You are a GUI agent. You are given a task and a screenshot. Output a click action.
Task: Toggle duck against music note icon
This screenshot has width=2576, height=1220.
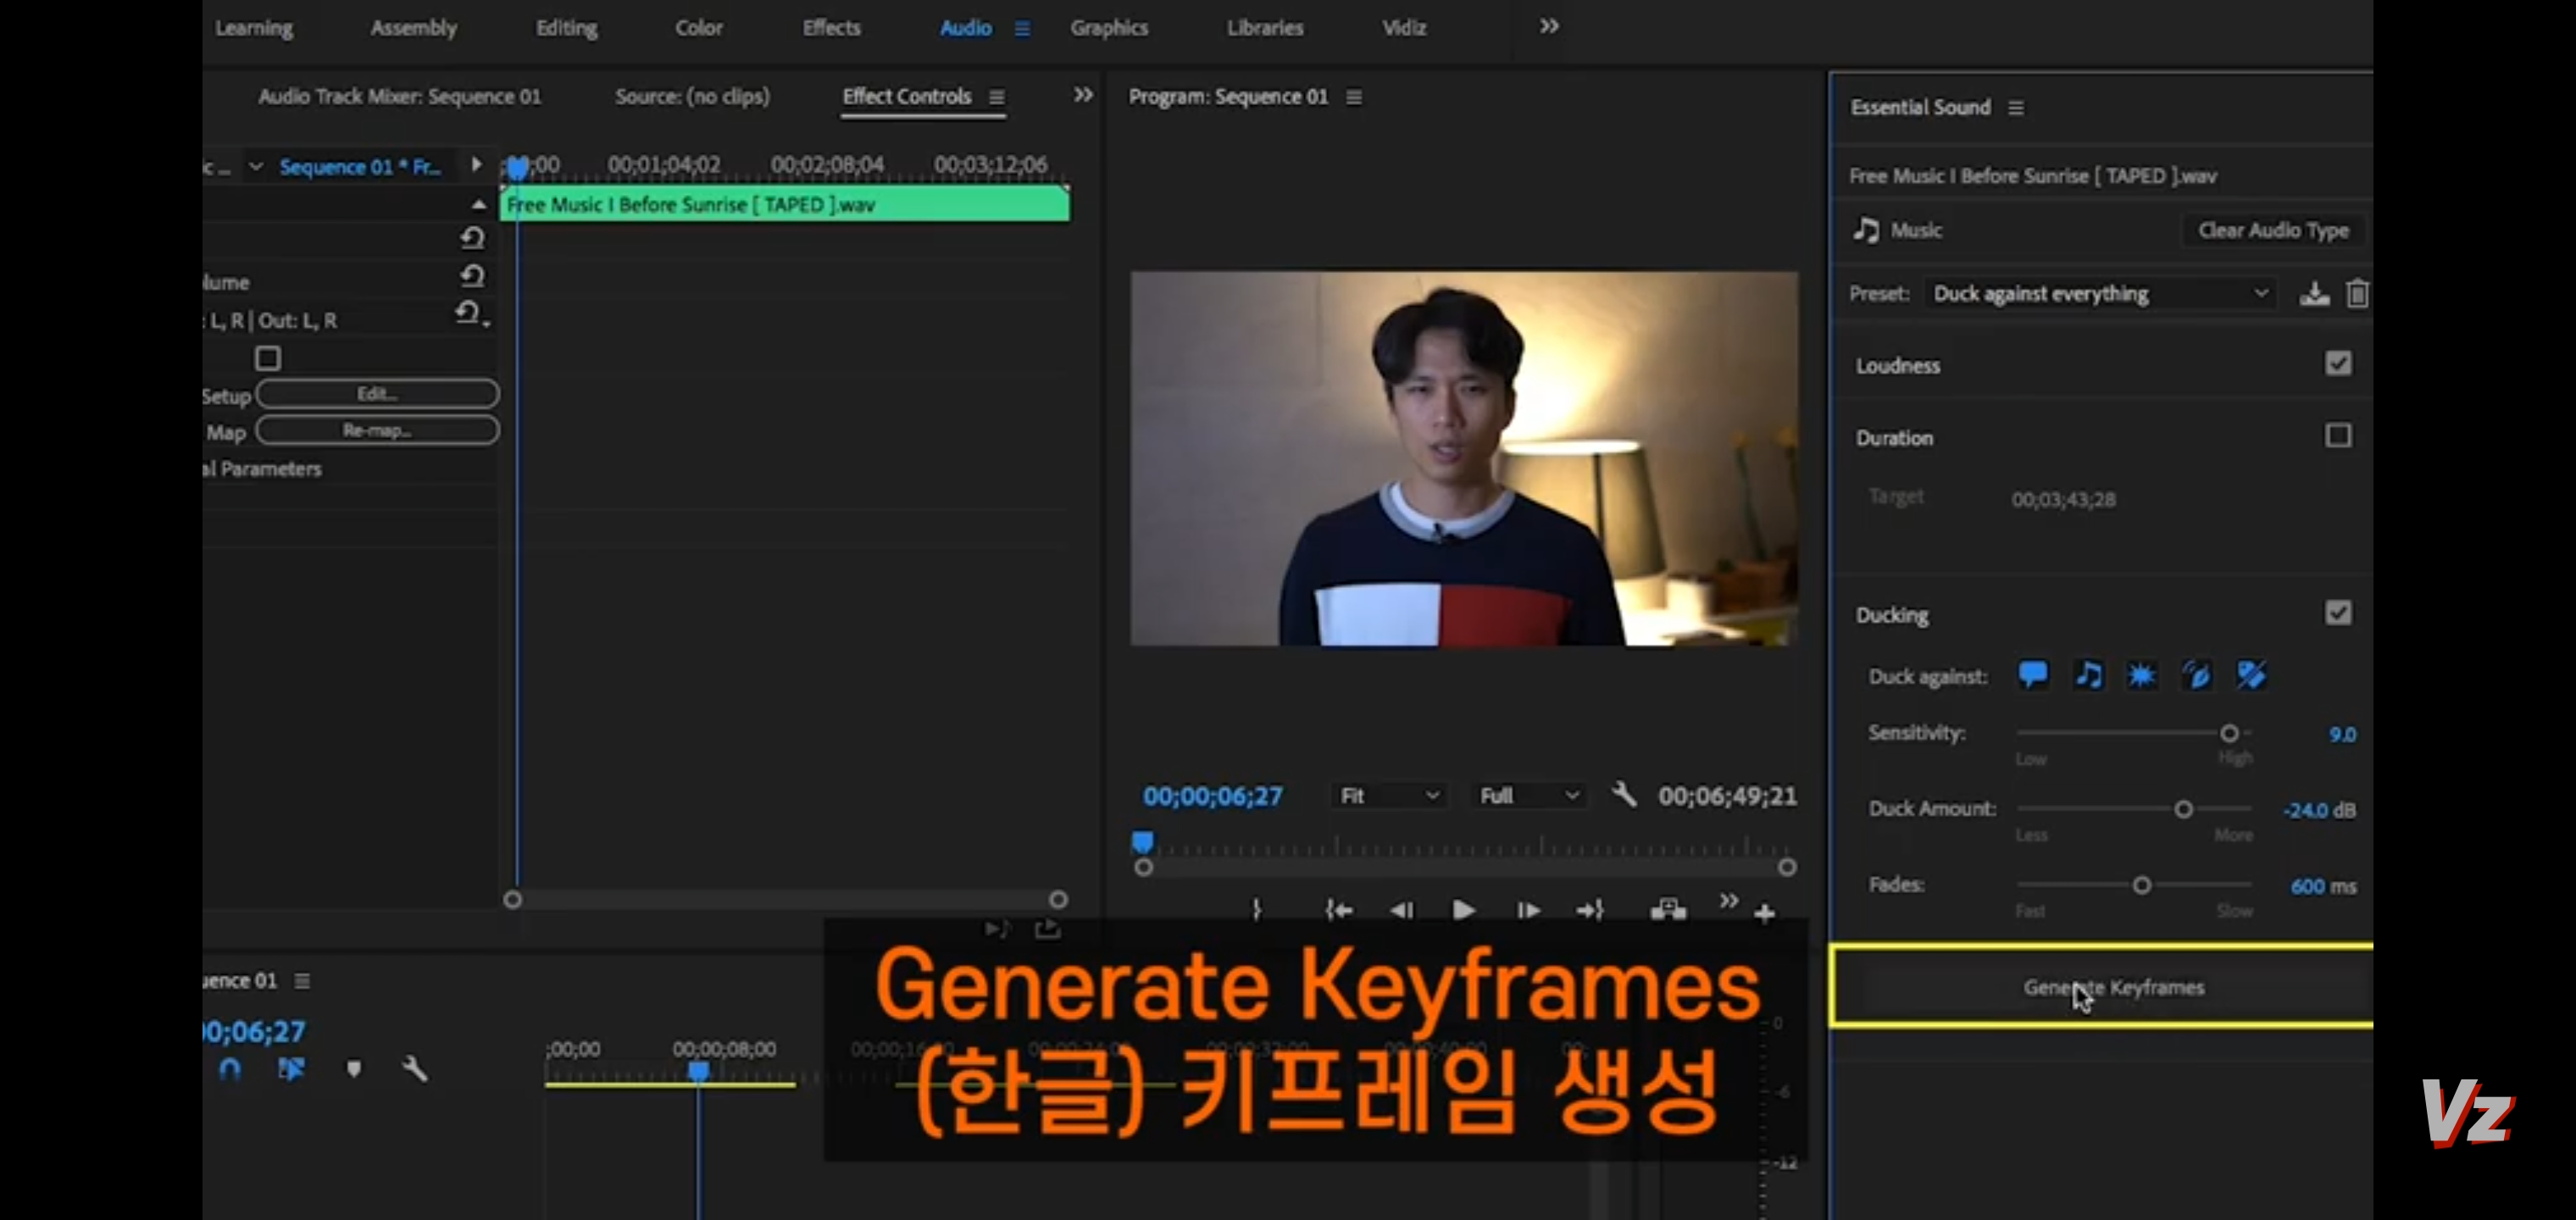(2088, 675)
